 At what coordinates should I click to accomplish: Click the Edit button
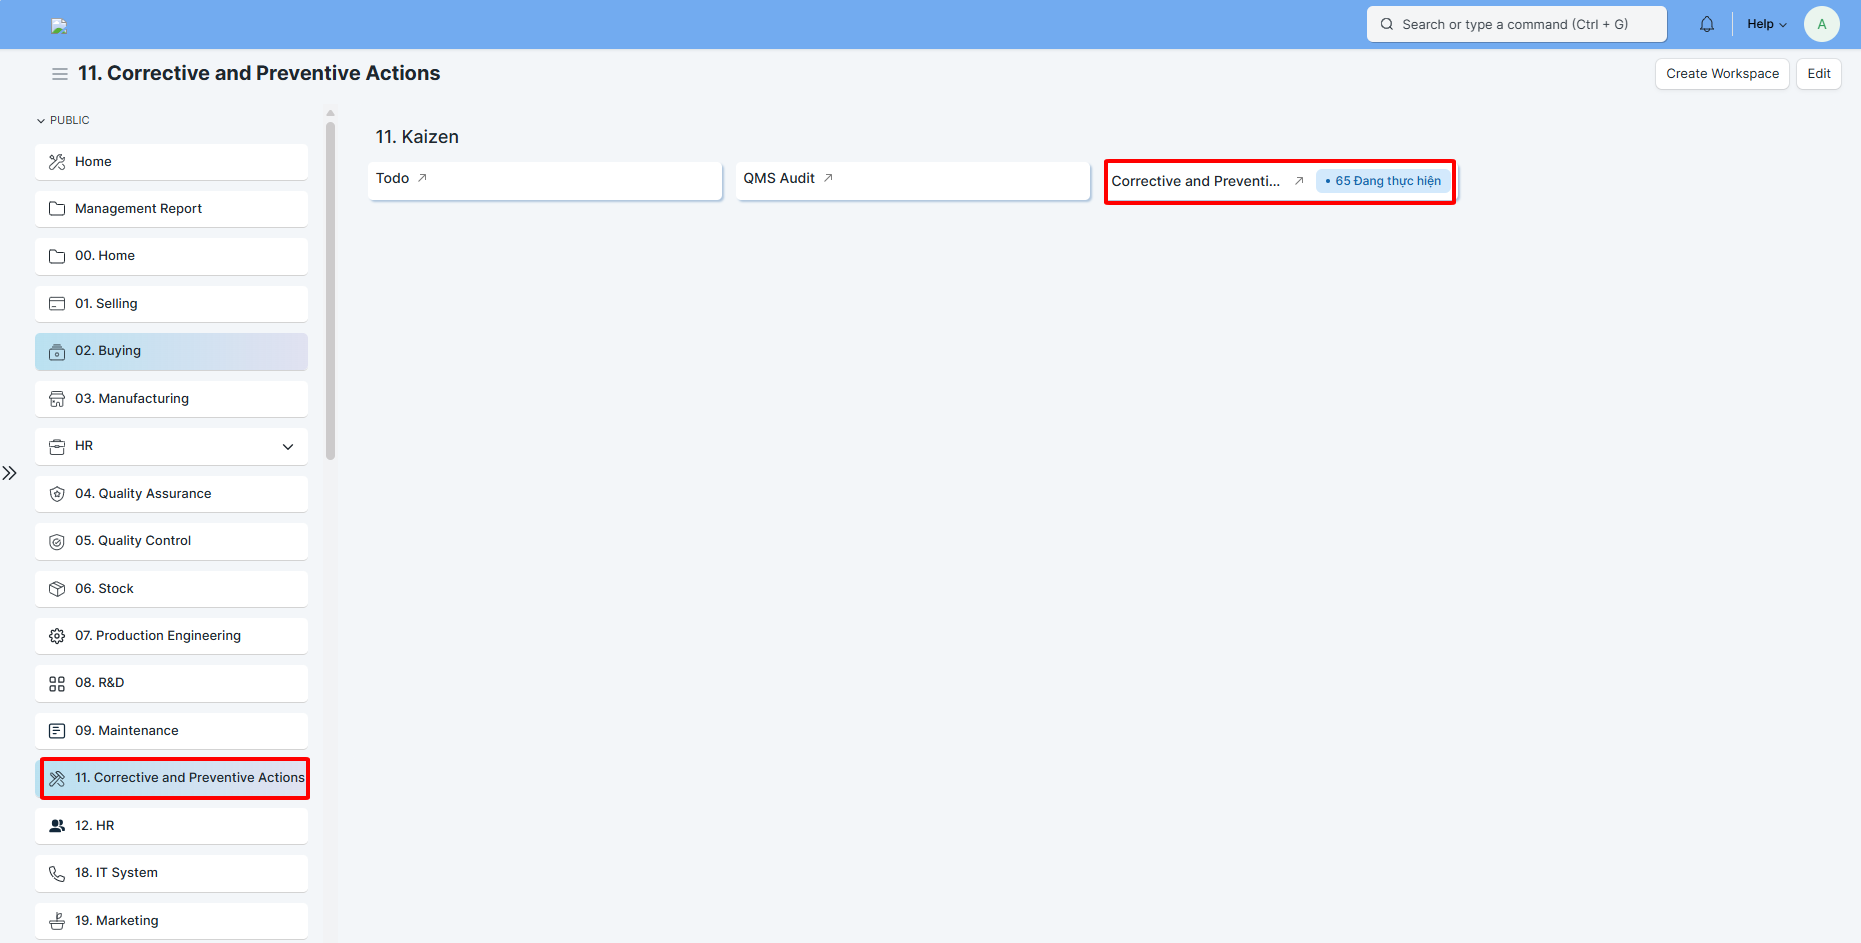pyautogui.click(x=1818, y=74)
